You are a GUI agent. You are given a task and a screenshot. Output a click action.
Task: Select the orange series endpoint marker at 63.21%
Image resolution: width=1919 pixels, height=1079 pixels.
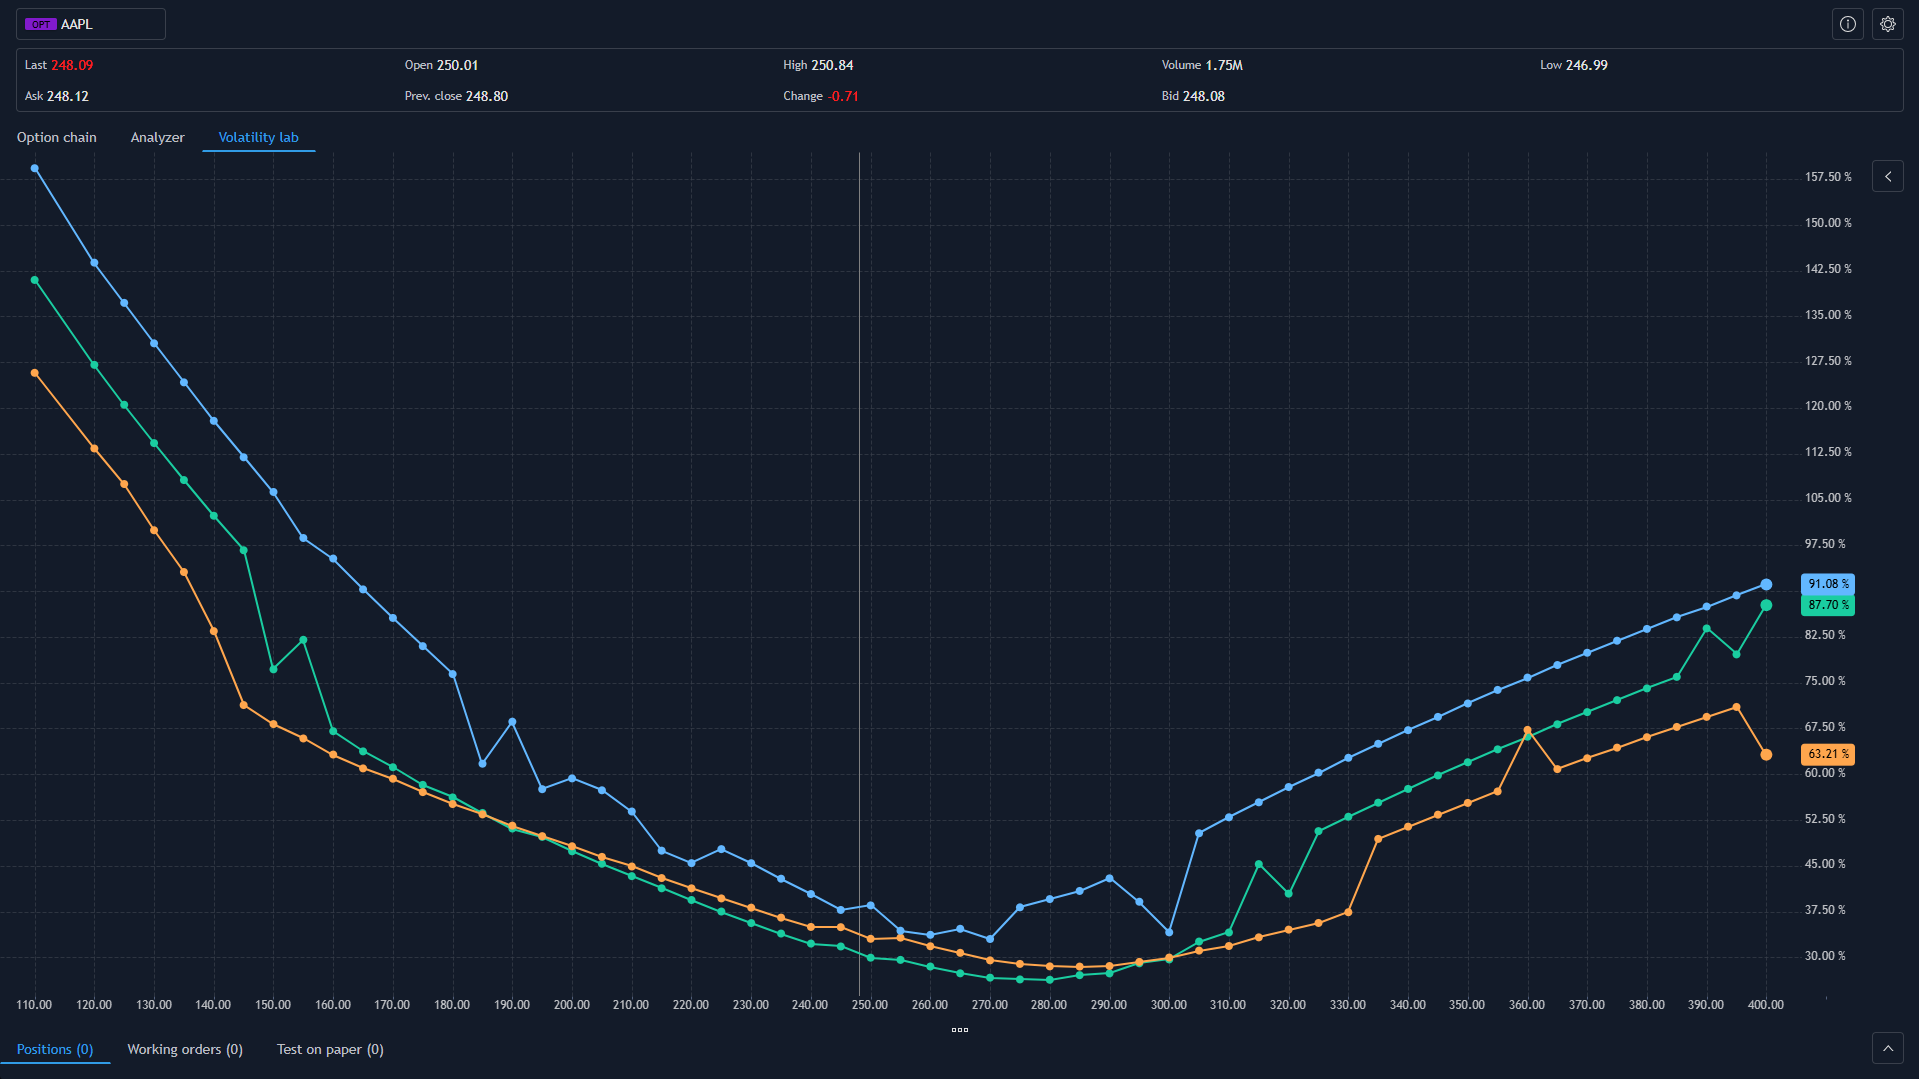pyautogui.click(x=1766, y=754)
